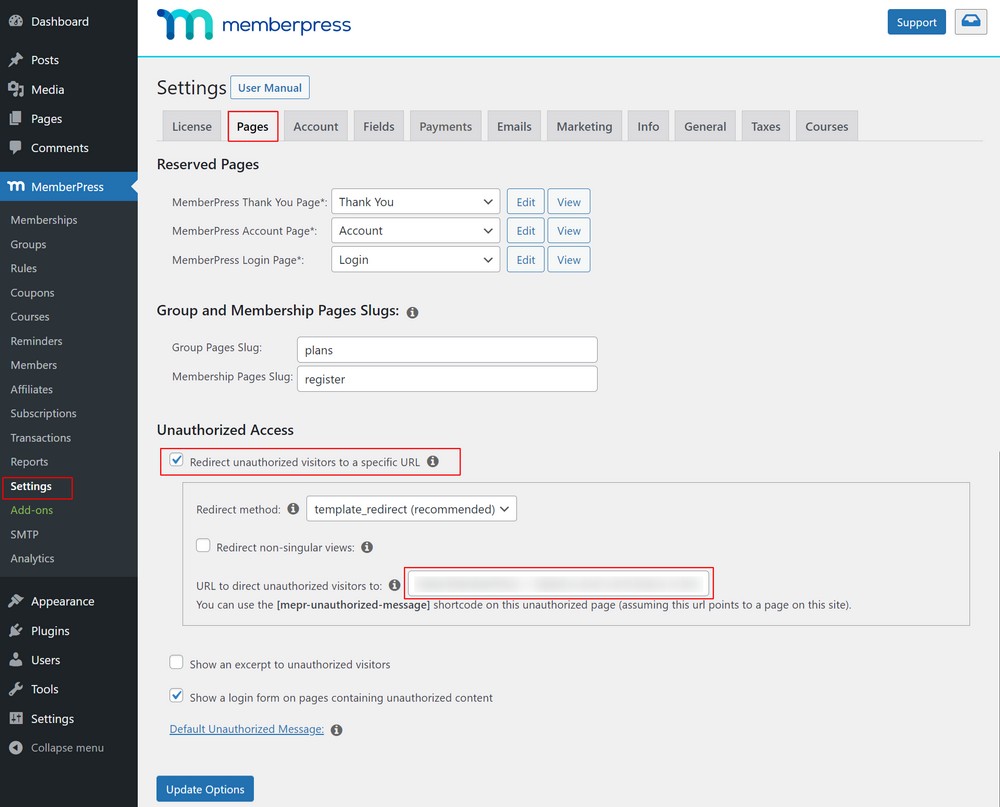Click the Appearance paintbrush icon
The height and width of the screenshot is (807, 1000).
point(16,601)
